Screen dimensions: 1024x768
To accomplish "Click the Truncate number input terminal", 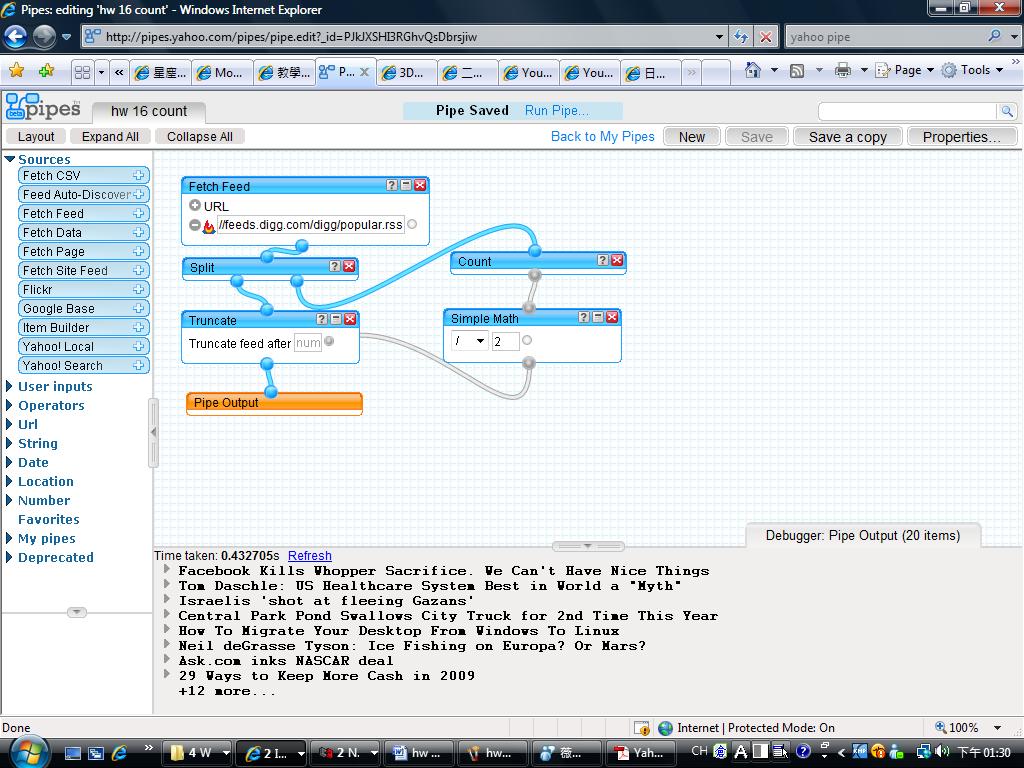I will 329,341.
